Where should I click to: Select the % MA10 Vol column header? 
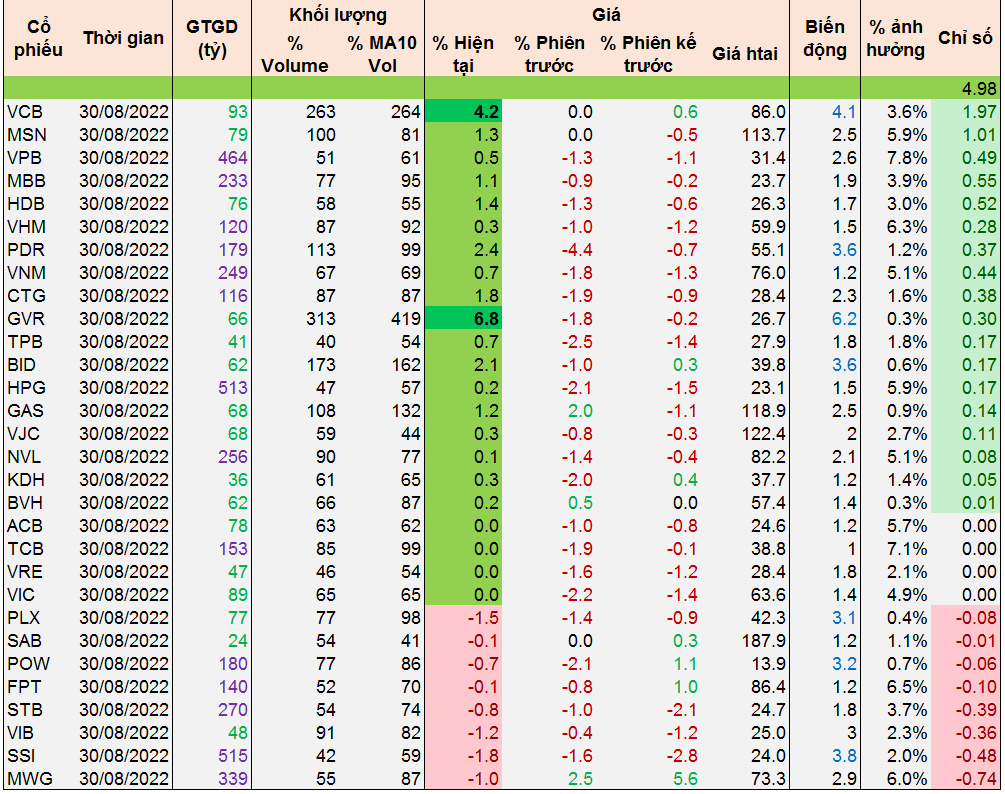(x=382, y=54)
